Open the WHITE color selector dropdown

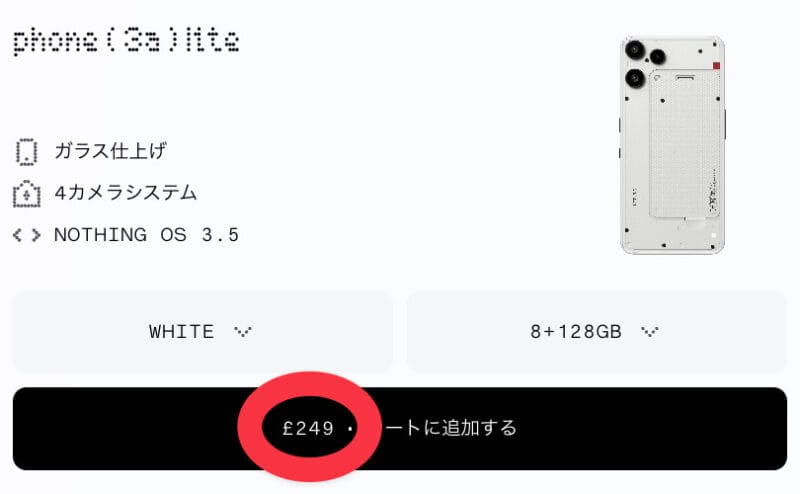click(203, 332)
